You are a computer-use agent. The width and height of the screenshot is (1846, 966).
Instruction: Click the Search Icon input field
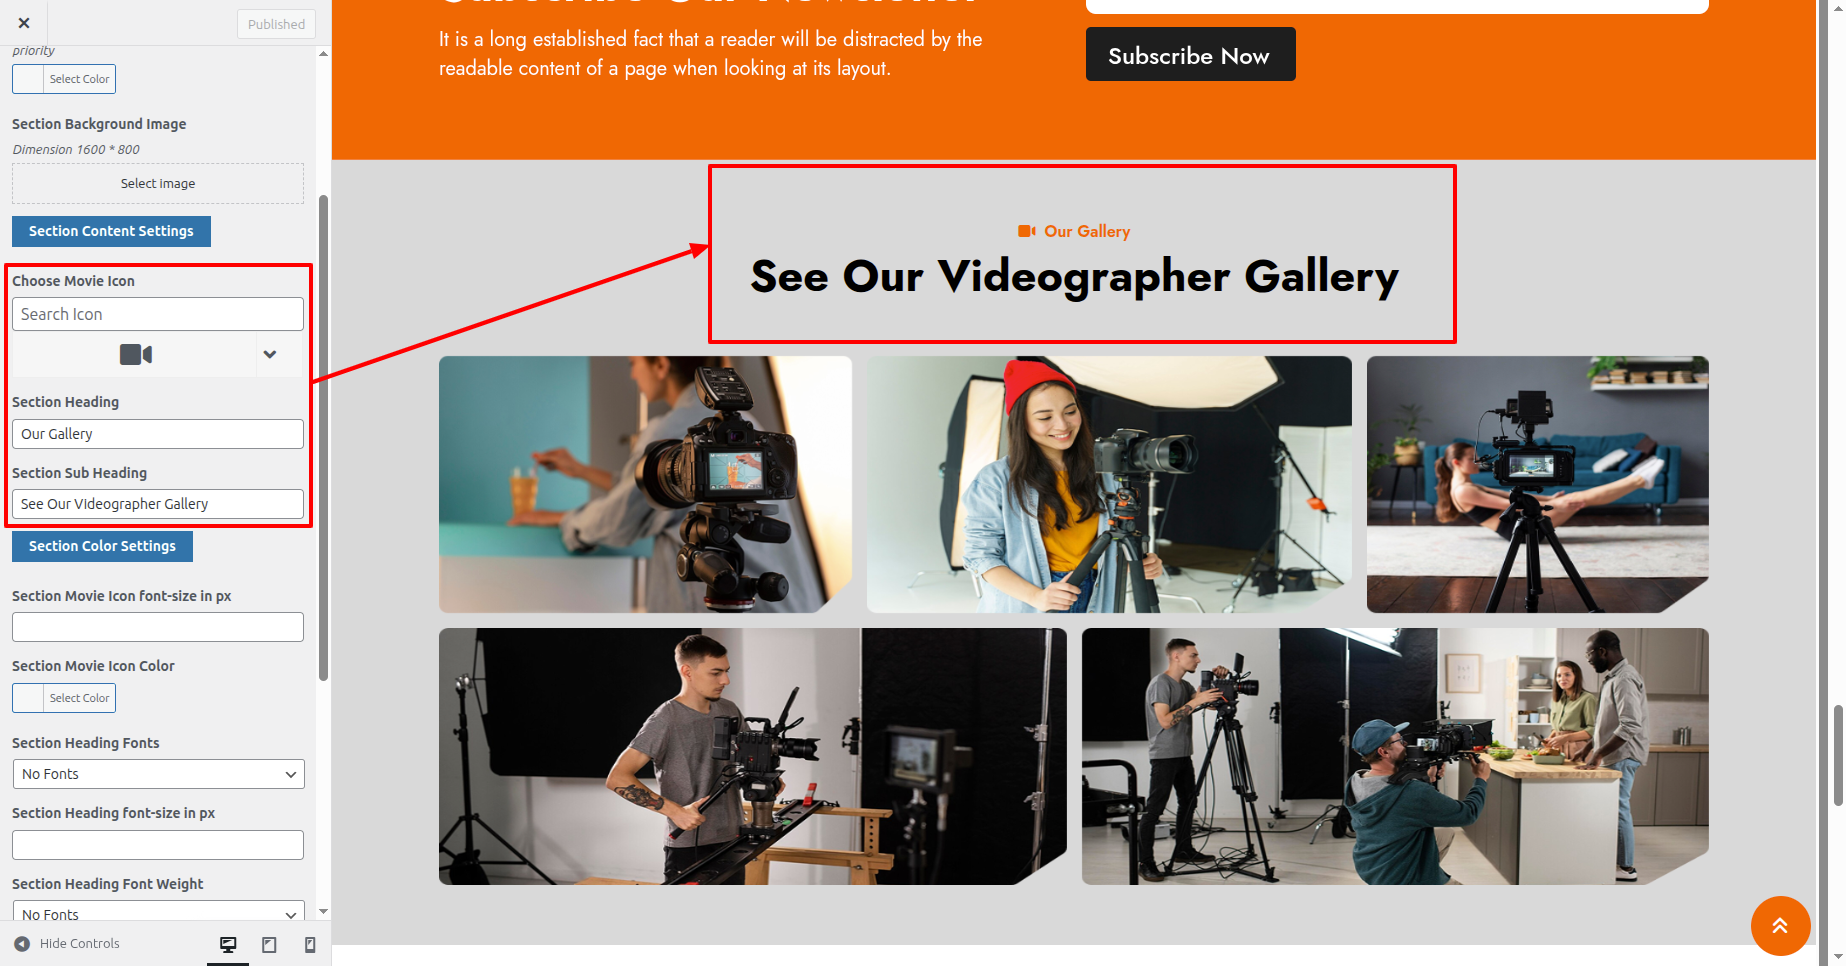(158, 314)
